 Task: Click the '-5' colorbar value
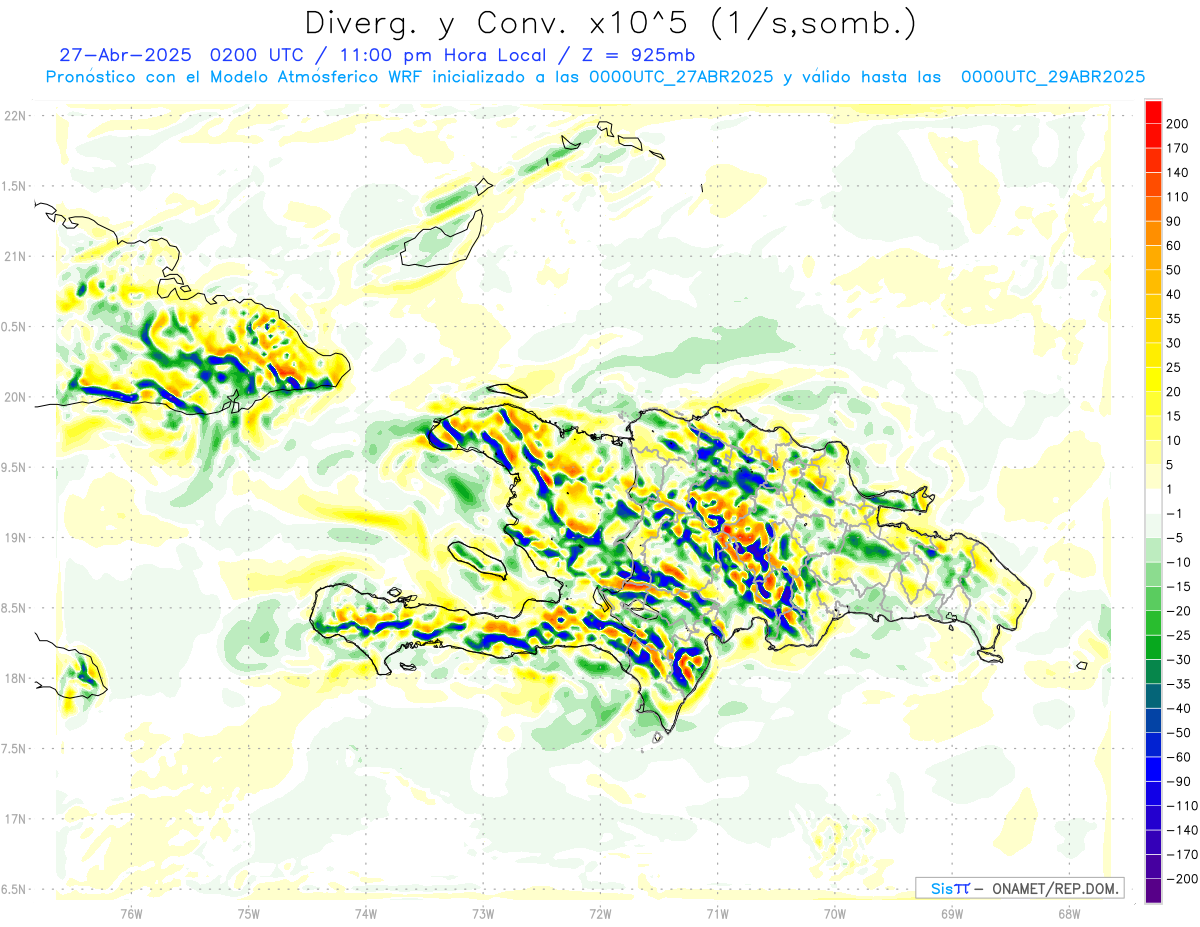pyautogui.click(x=1175, y=538)
